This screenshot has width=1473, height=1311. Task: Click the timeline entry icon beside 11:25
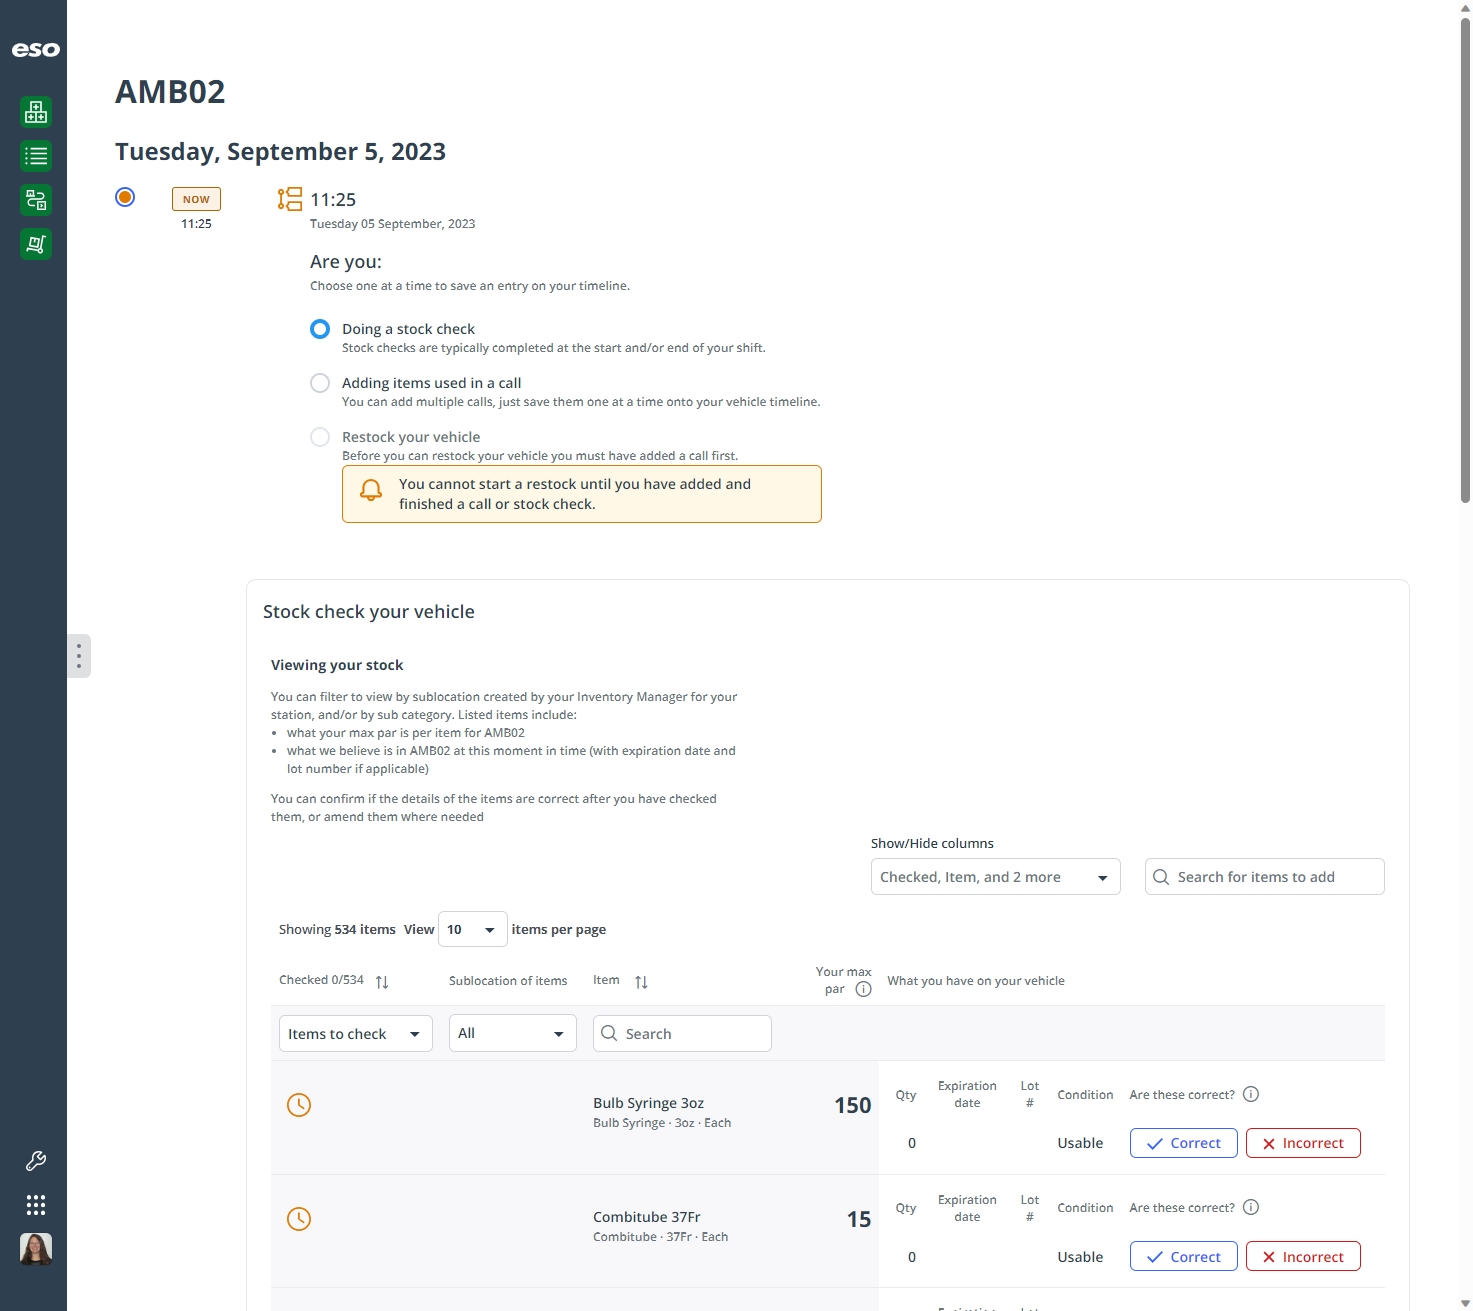(x=290, y=199)
